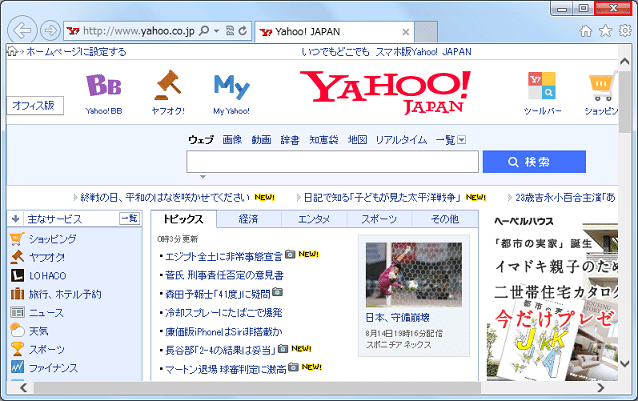
Task: Open the ショッピング icon in the sidebar
Action: click(17, 239)
